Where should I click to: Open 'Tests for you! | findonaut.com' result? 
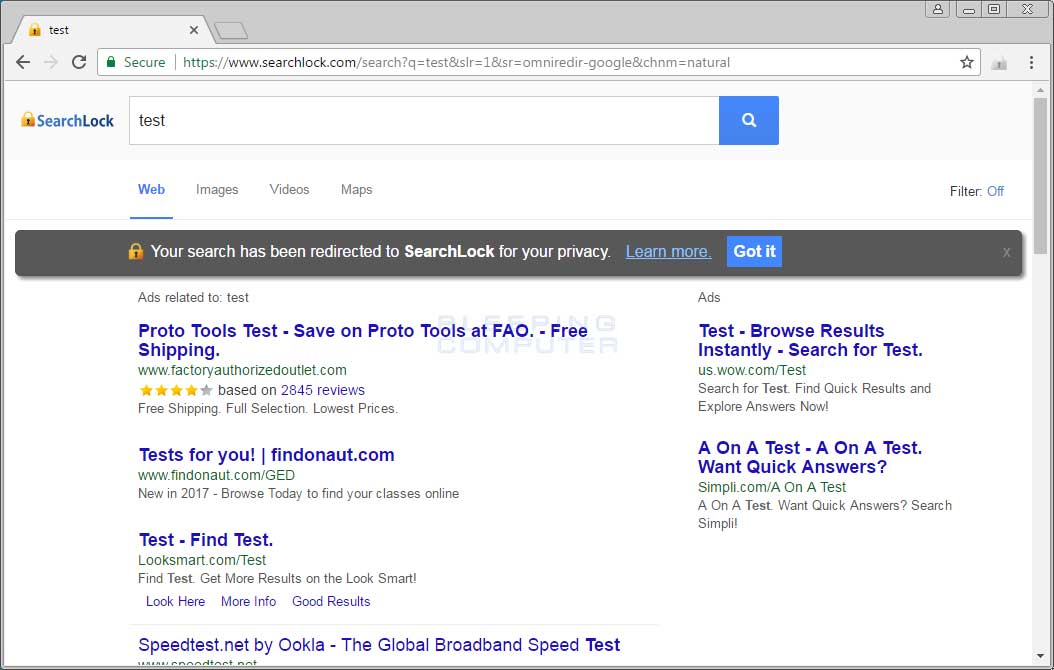tap(266, 455)
